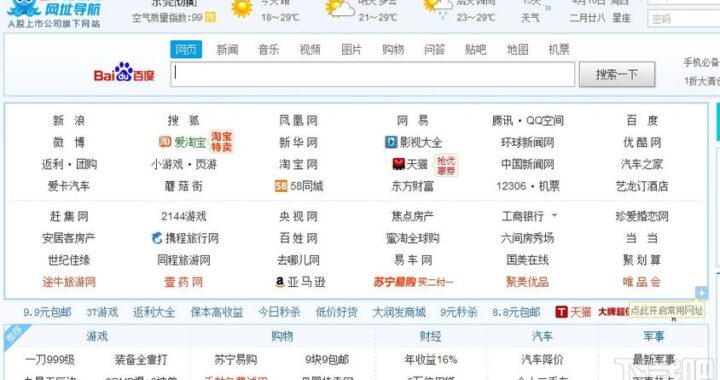Open the 赶集网 link
This screenshot has width=720, height=380.
[x=69, y=216]
